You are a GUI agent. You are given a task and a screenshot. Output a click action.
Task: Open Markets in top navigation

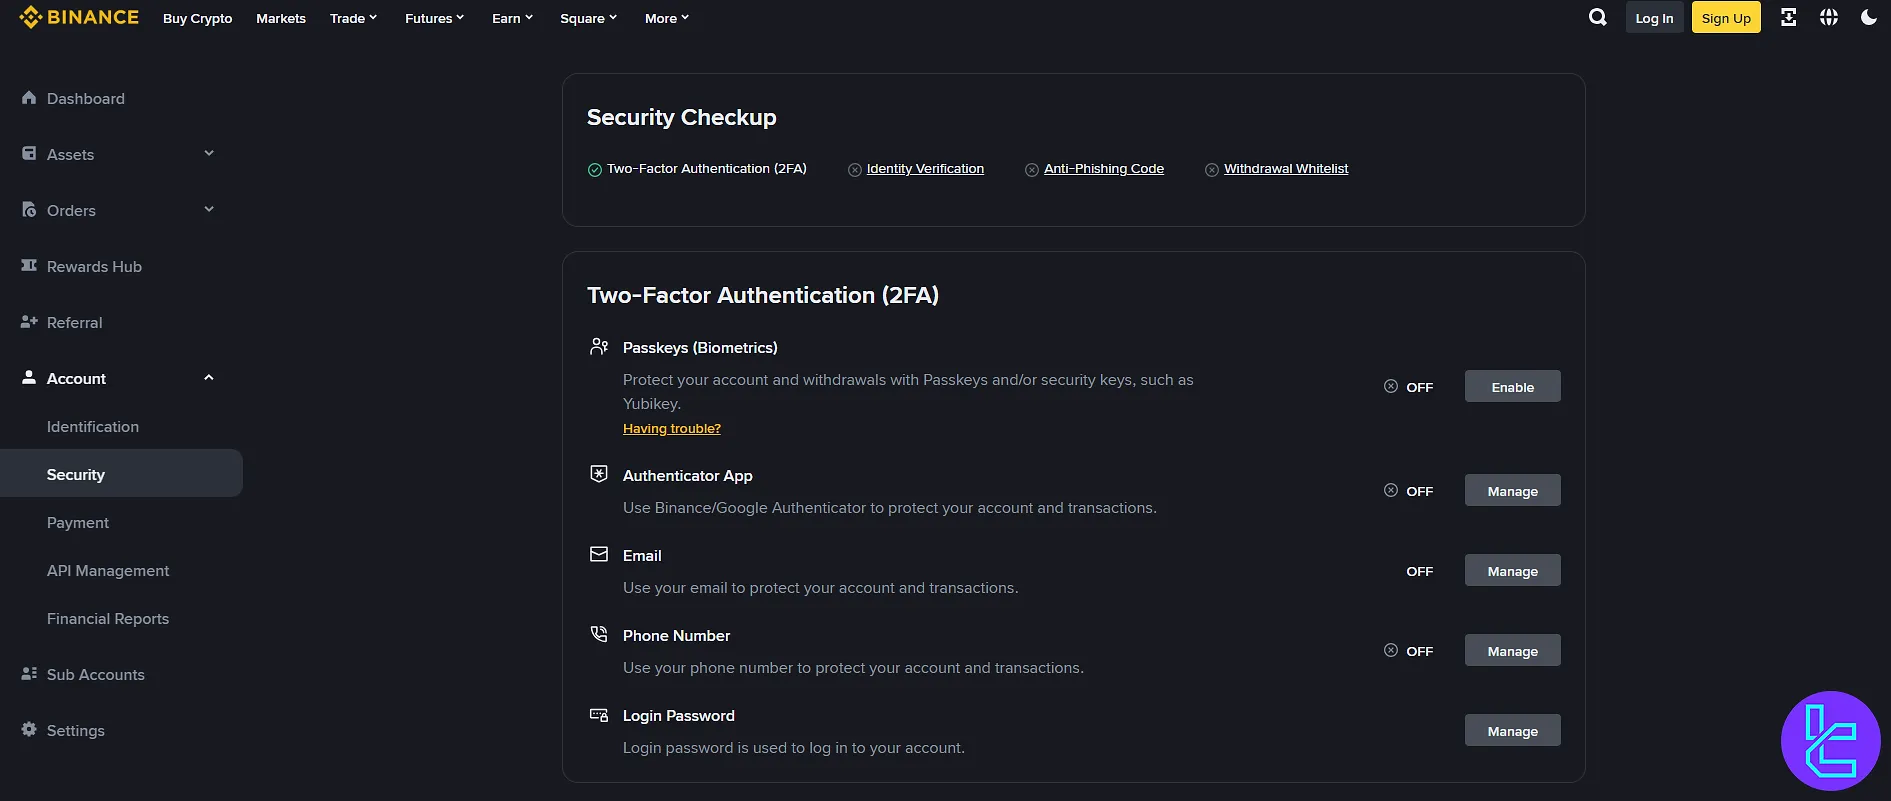tap(281, 18)
